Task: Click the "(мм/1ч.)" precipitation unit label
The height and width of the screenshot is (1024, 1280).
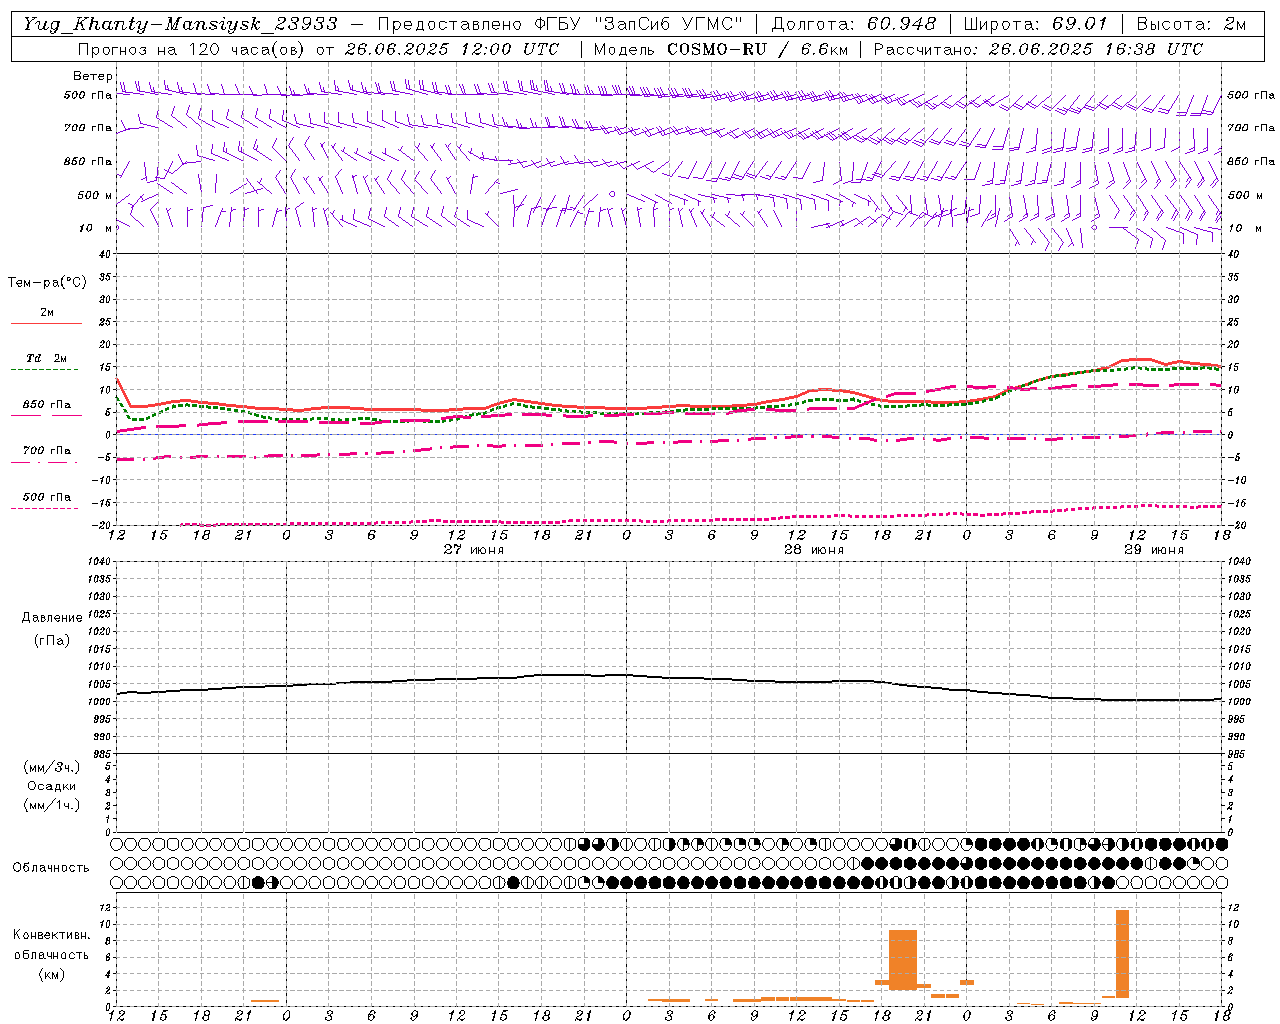Action: [52, 805]
